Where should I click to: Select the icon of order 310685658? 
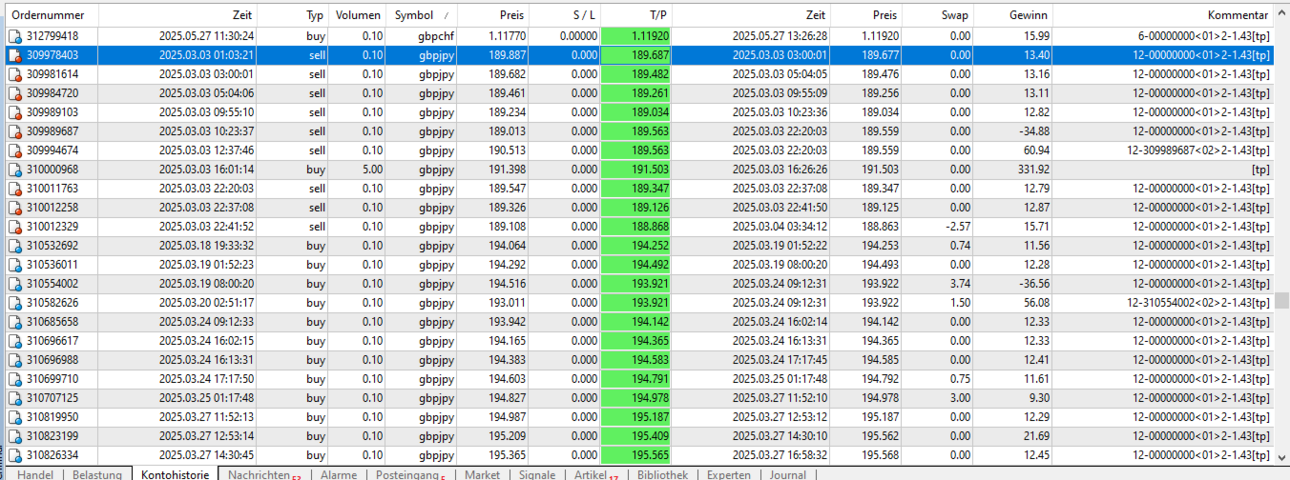click(14, 321)
